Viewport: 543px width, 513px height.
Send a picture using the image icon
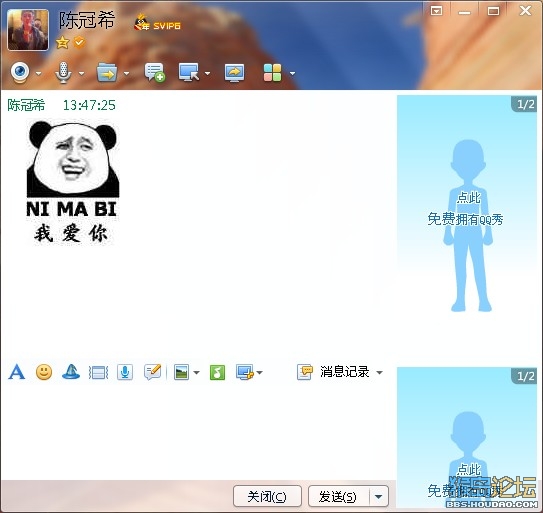[181, 372]
